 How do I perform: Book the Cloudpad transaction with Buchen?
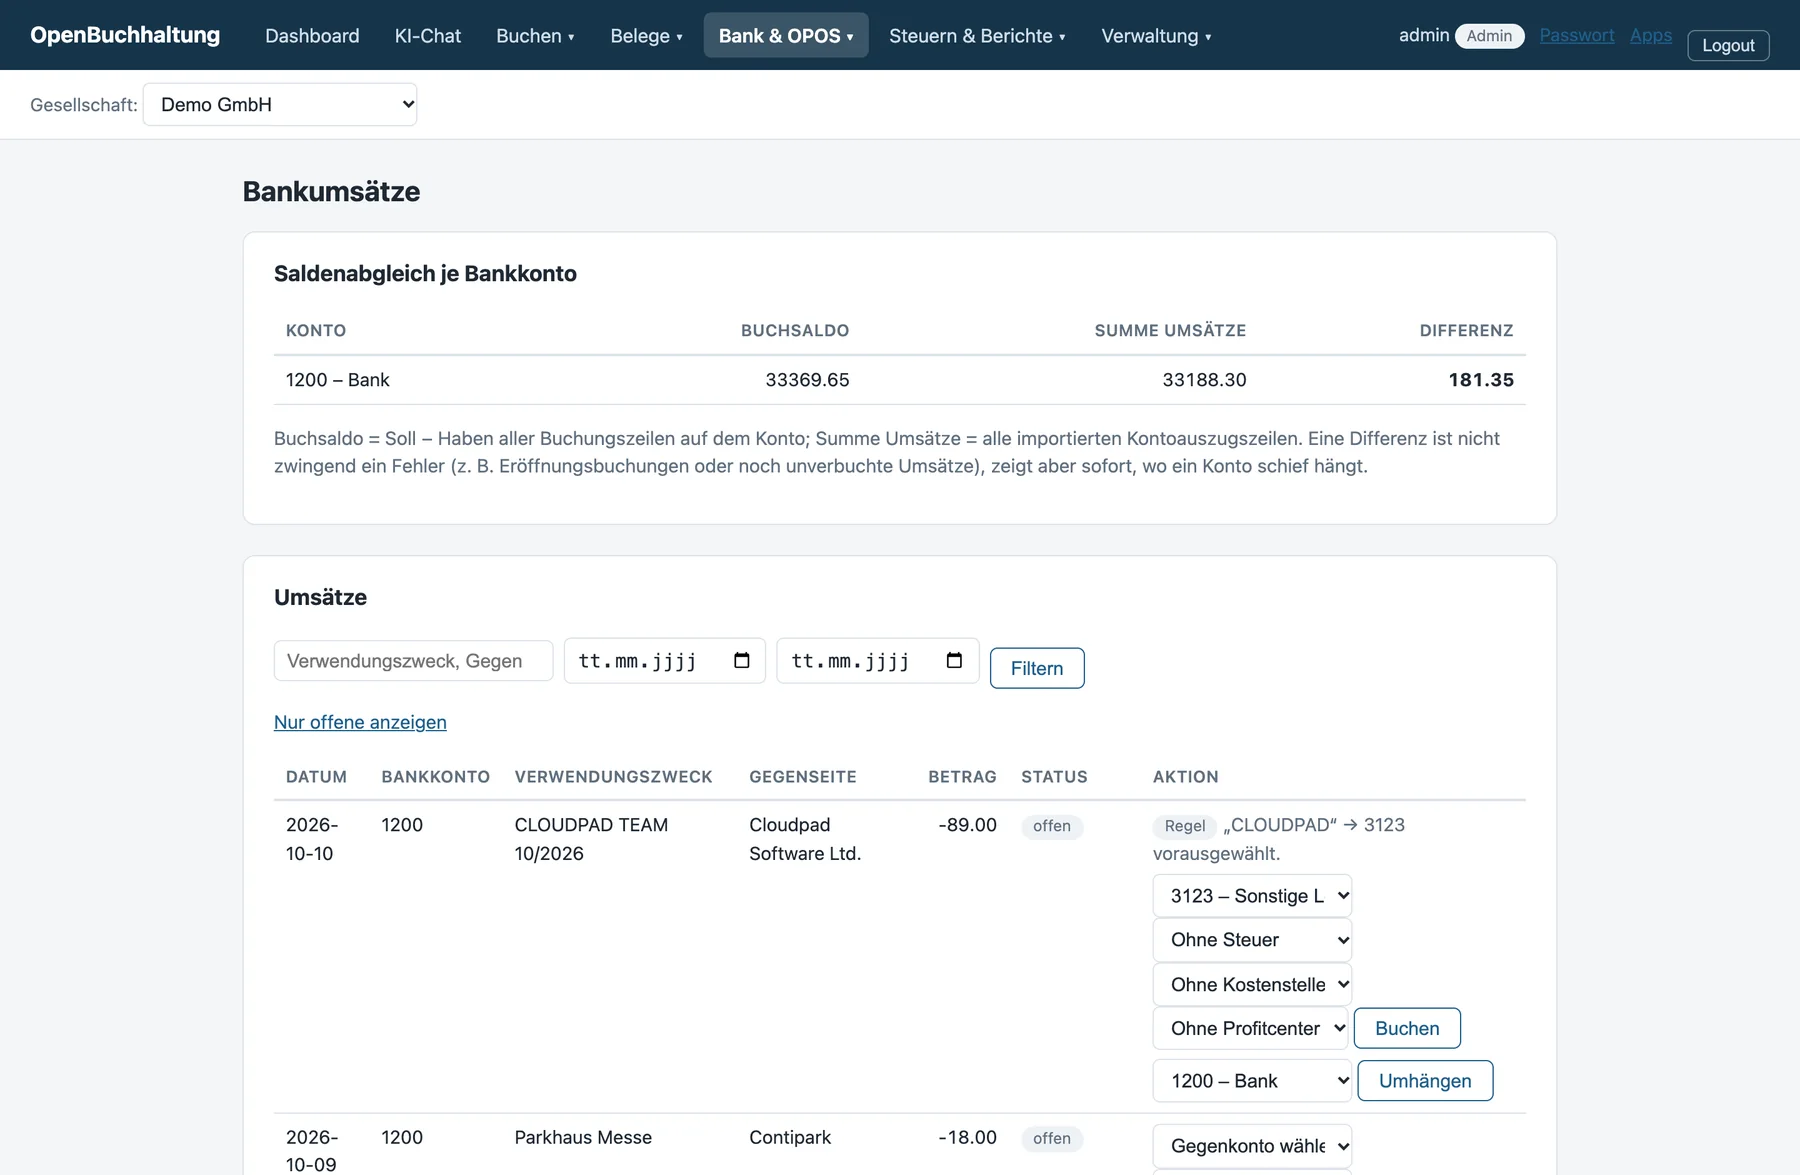coord(1407,1028)
